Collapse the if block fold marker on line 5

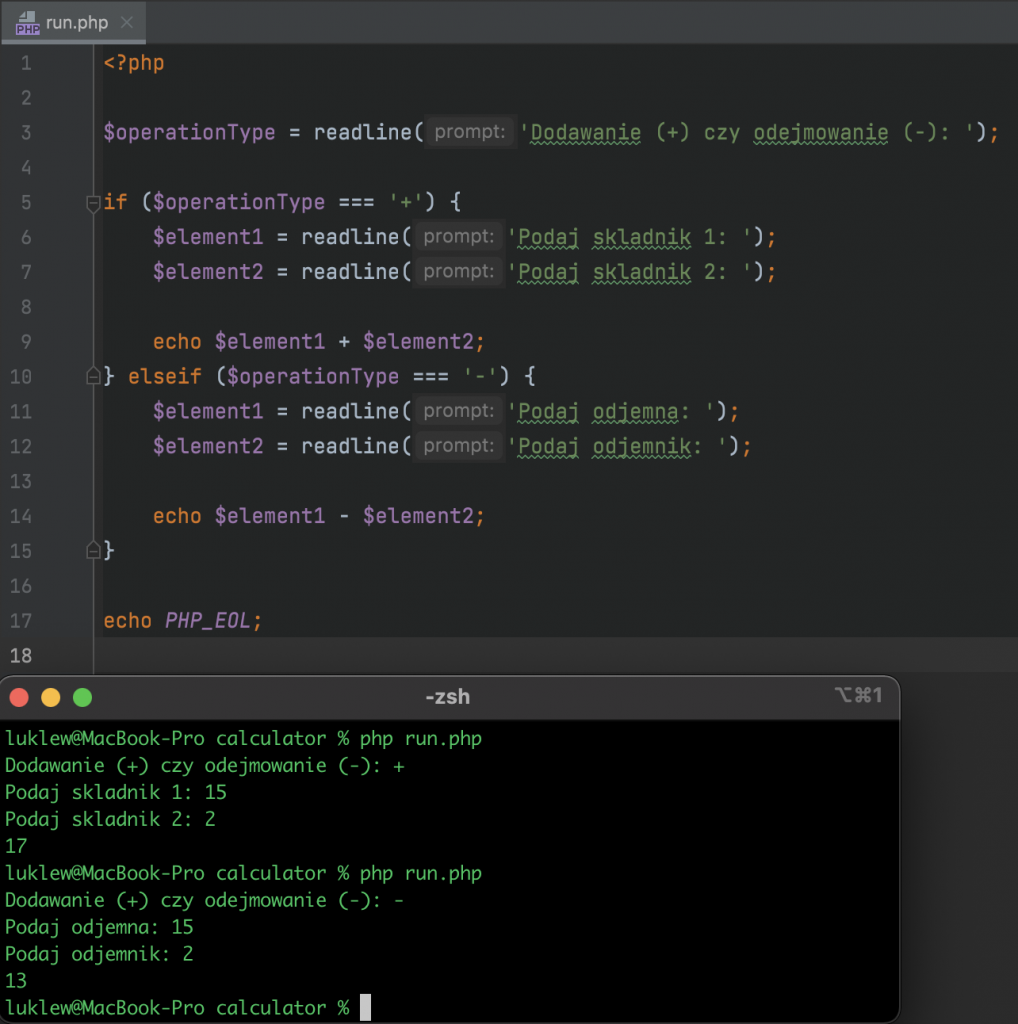click(x=93, y=203)
